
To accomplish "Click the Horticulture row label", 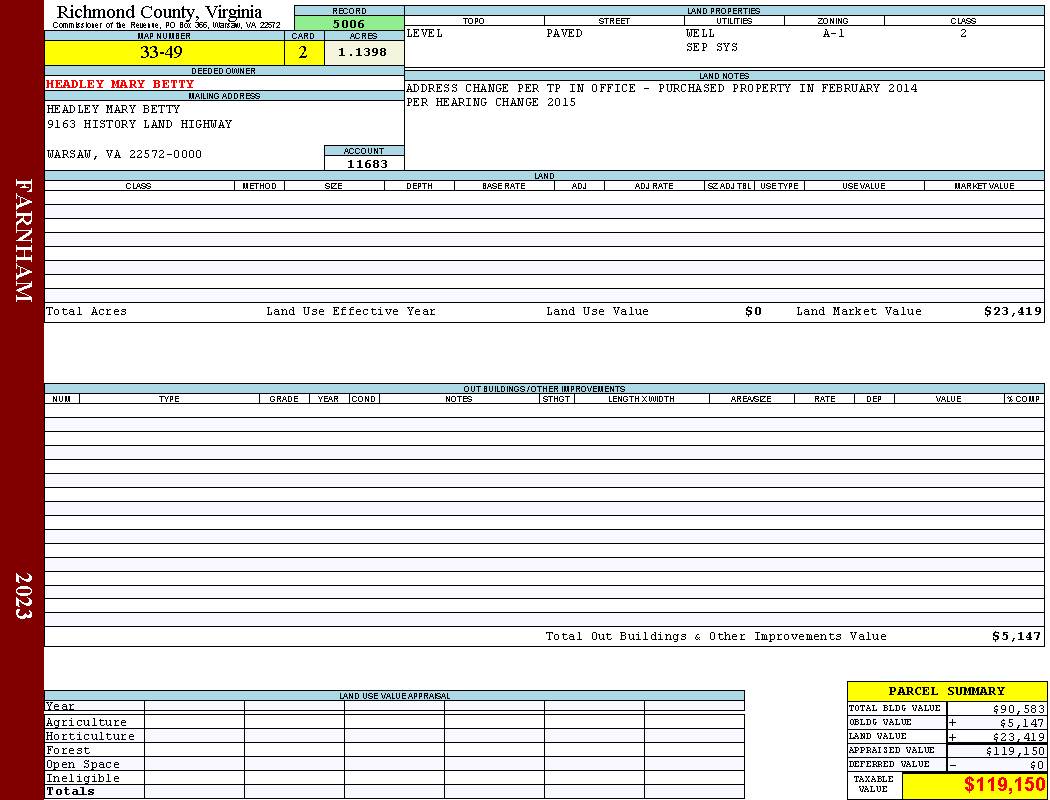I will (90, 736).
